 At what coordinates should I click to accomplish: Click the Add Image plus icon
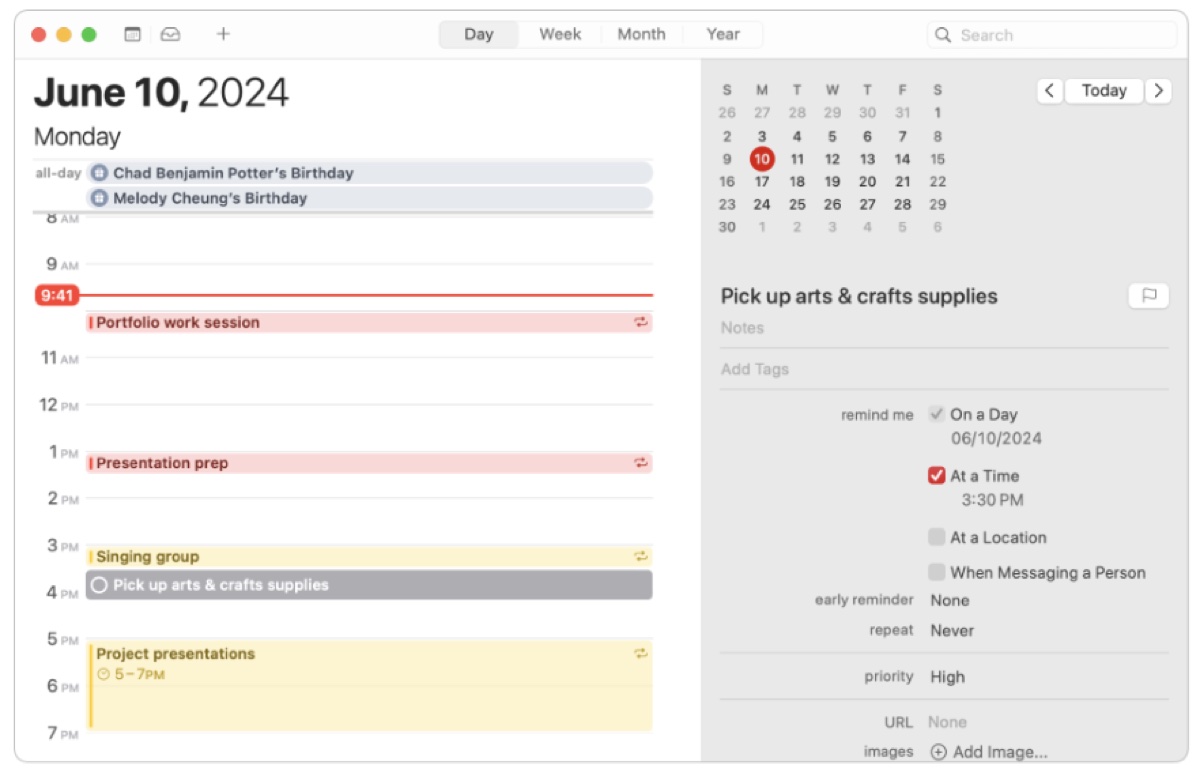(x=938, y=751)
